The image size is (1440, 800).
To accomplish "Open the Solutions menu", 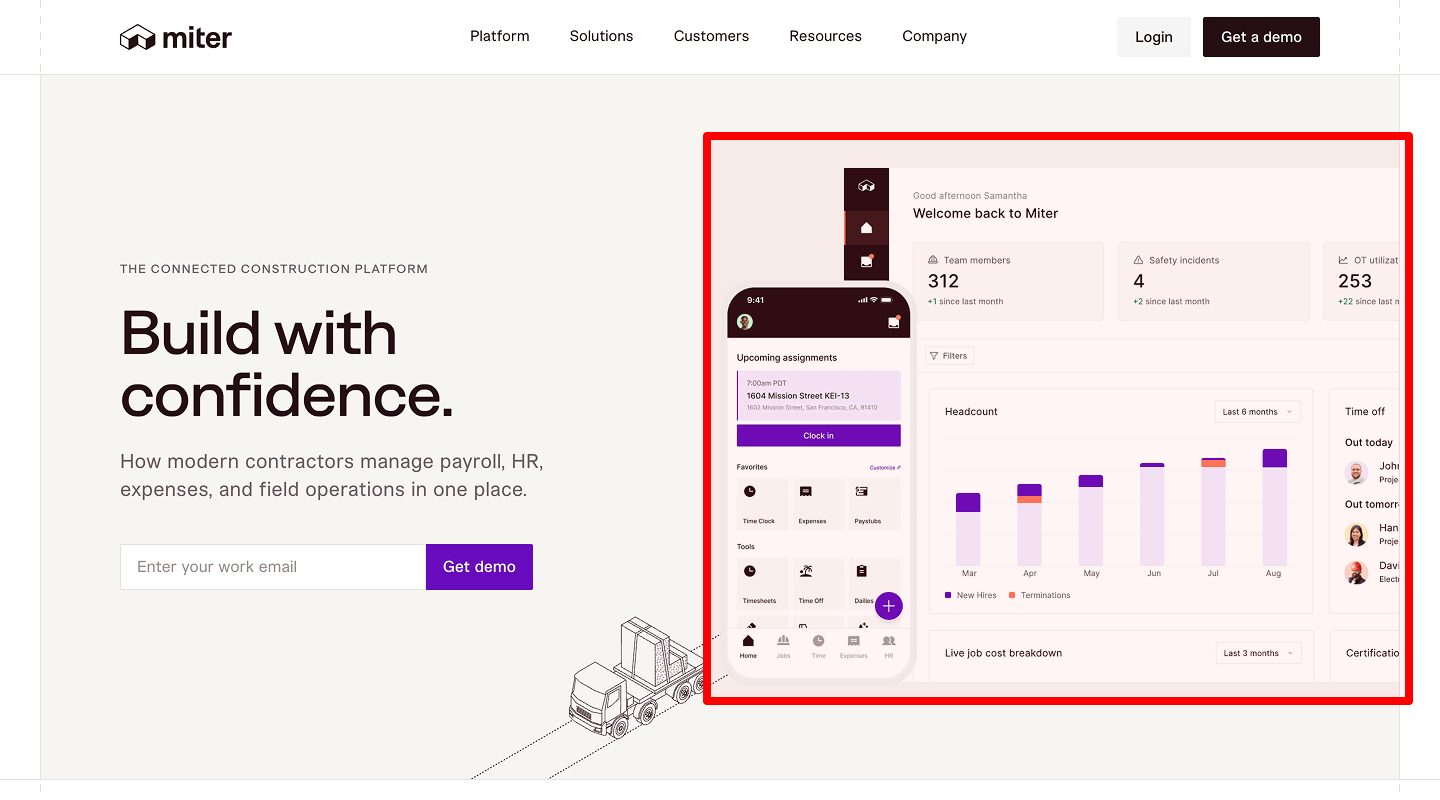I will (x=601, y=36).
